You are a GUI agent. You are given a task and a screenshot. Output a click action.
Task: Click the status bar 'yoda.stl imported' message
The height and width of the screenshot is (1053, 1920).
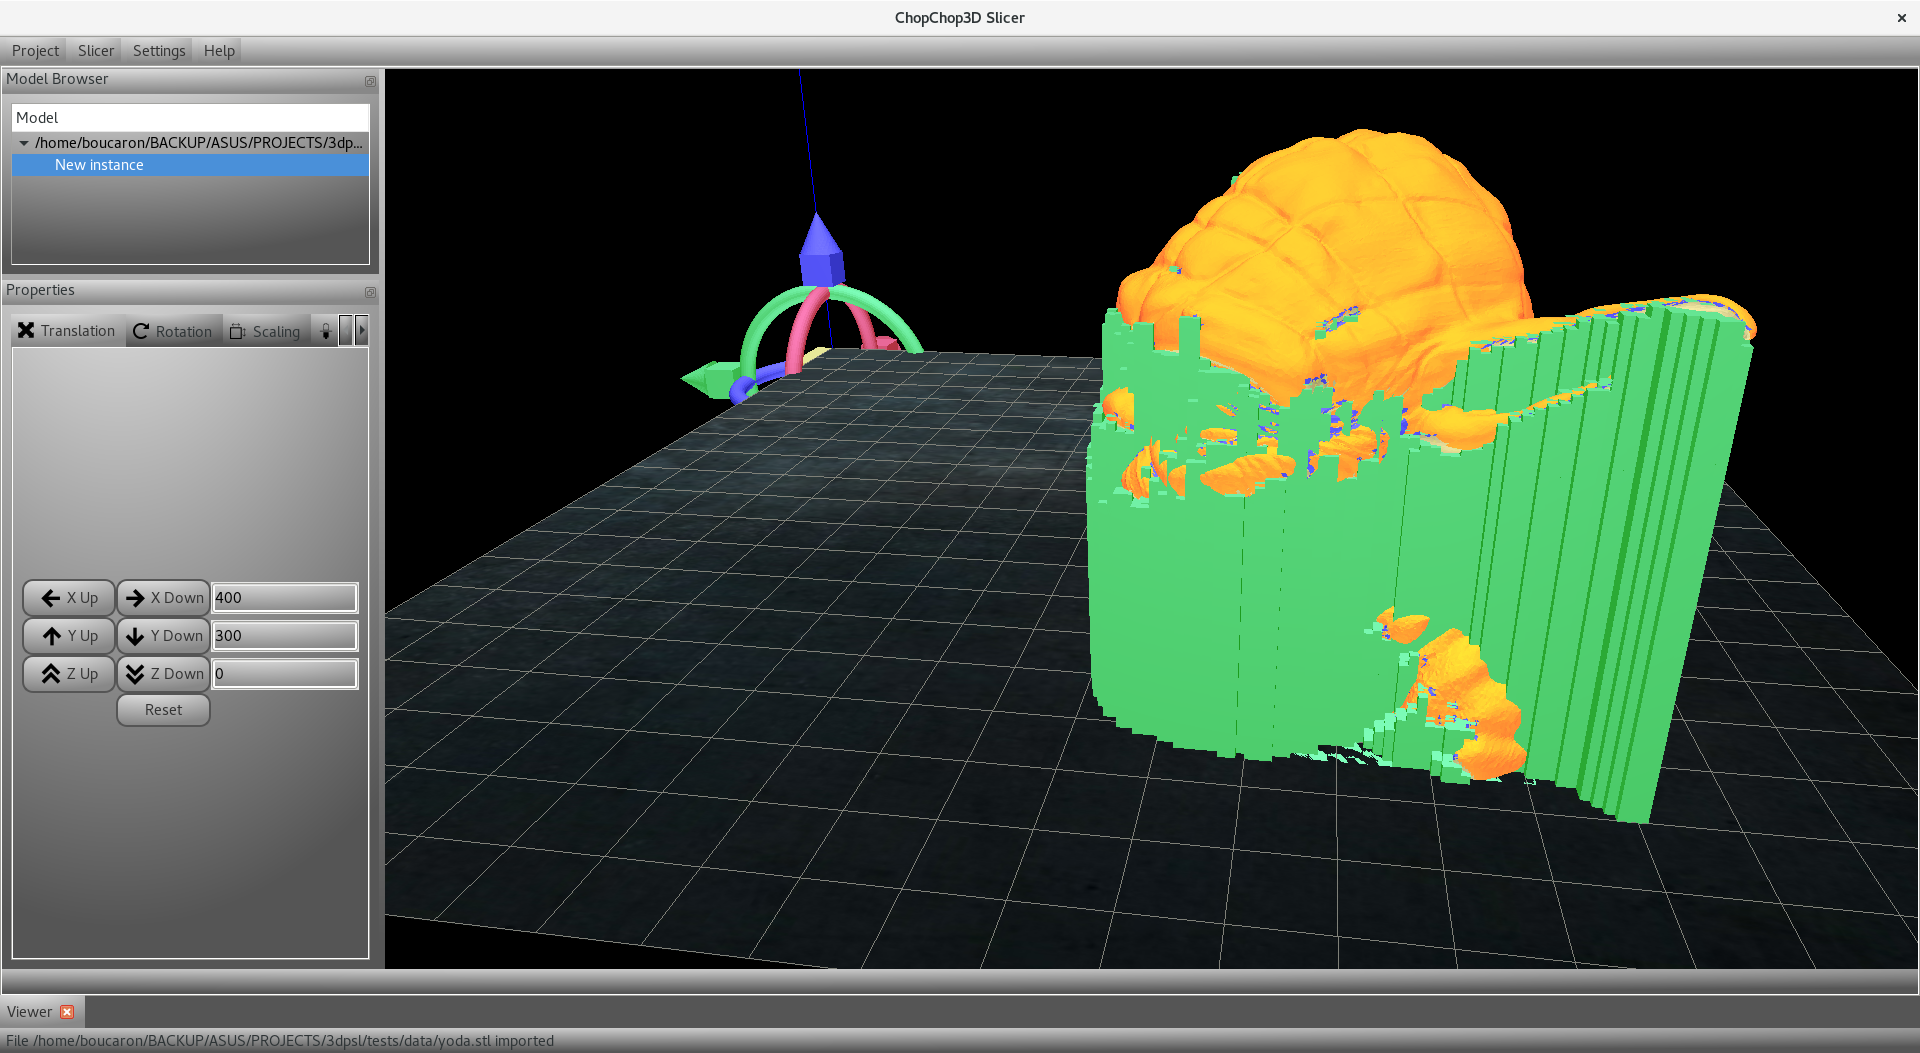(x=280, y=1041)
